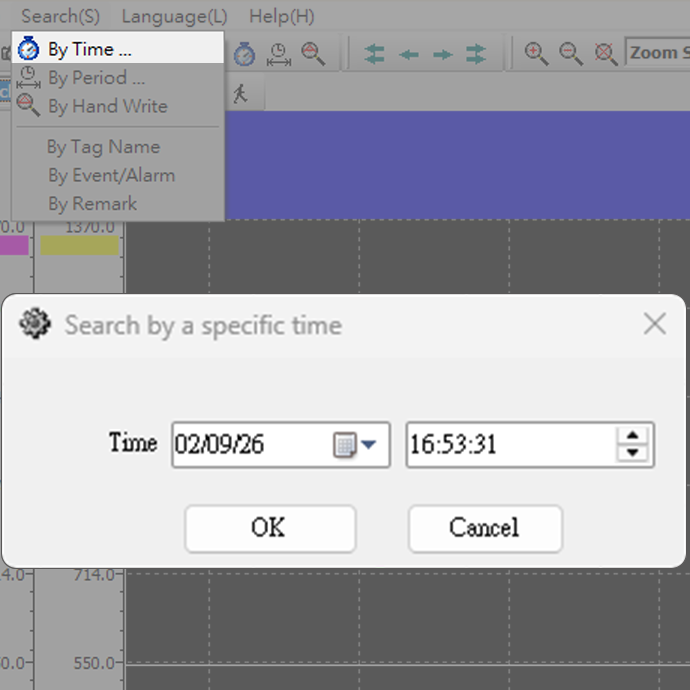The image size is (690, 690).
Task: Go to next page right arrow
Action: pyautogui.click(x=443, y=54)
